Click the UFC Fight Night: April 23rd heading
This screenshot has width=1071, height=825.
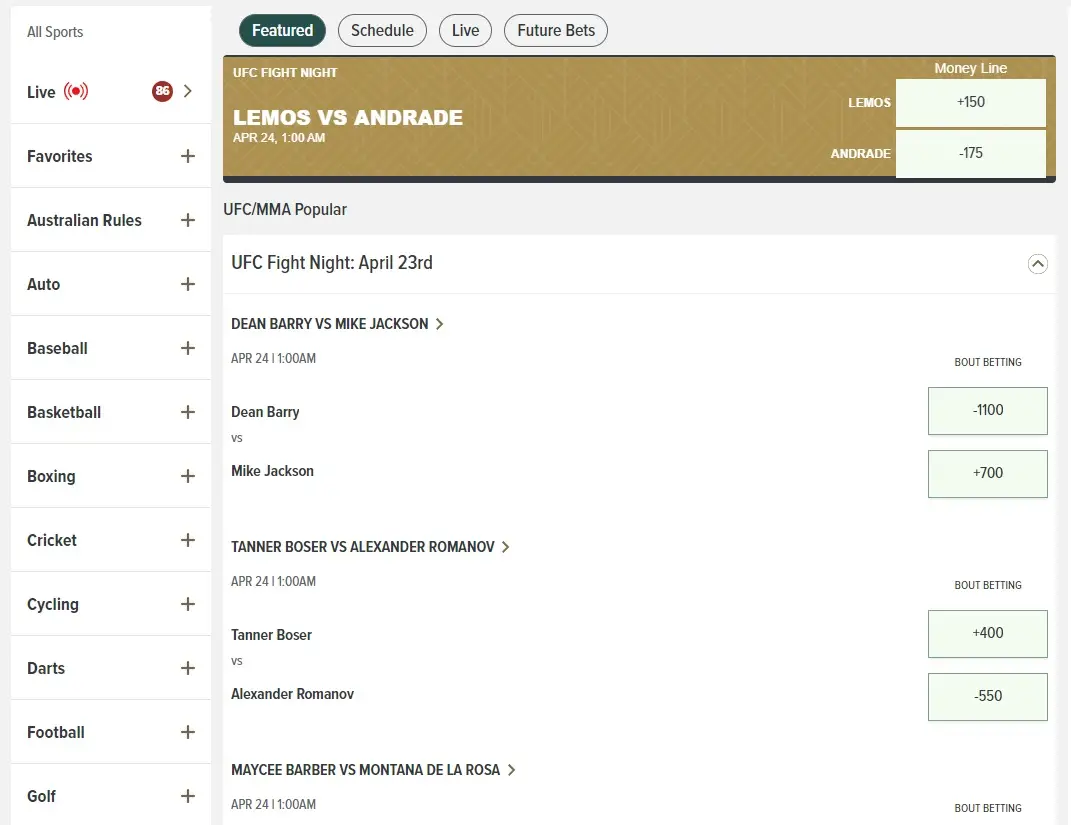coord(332,263)
